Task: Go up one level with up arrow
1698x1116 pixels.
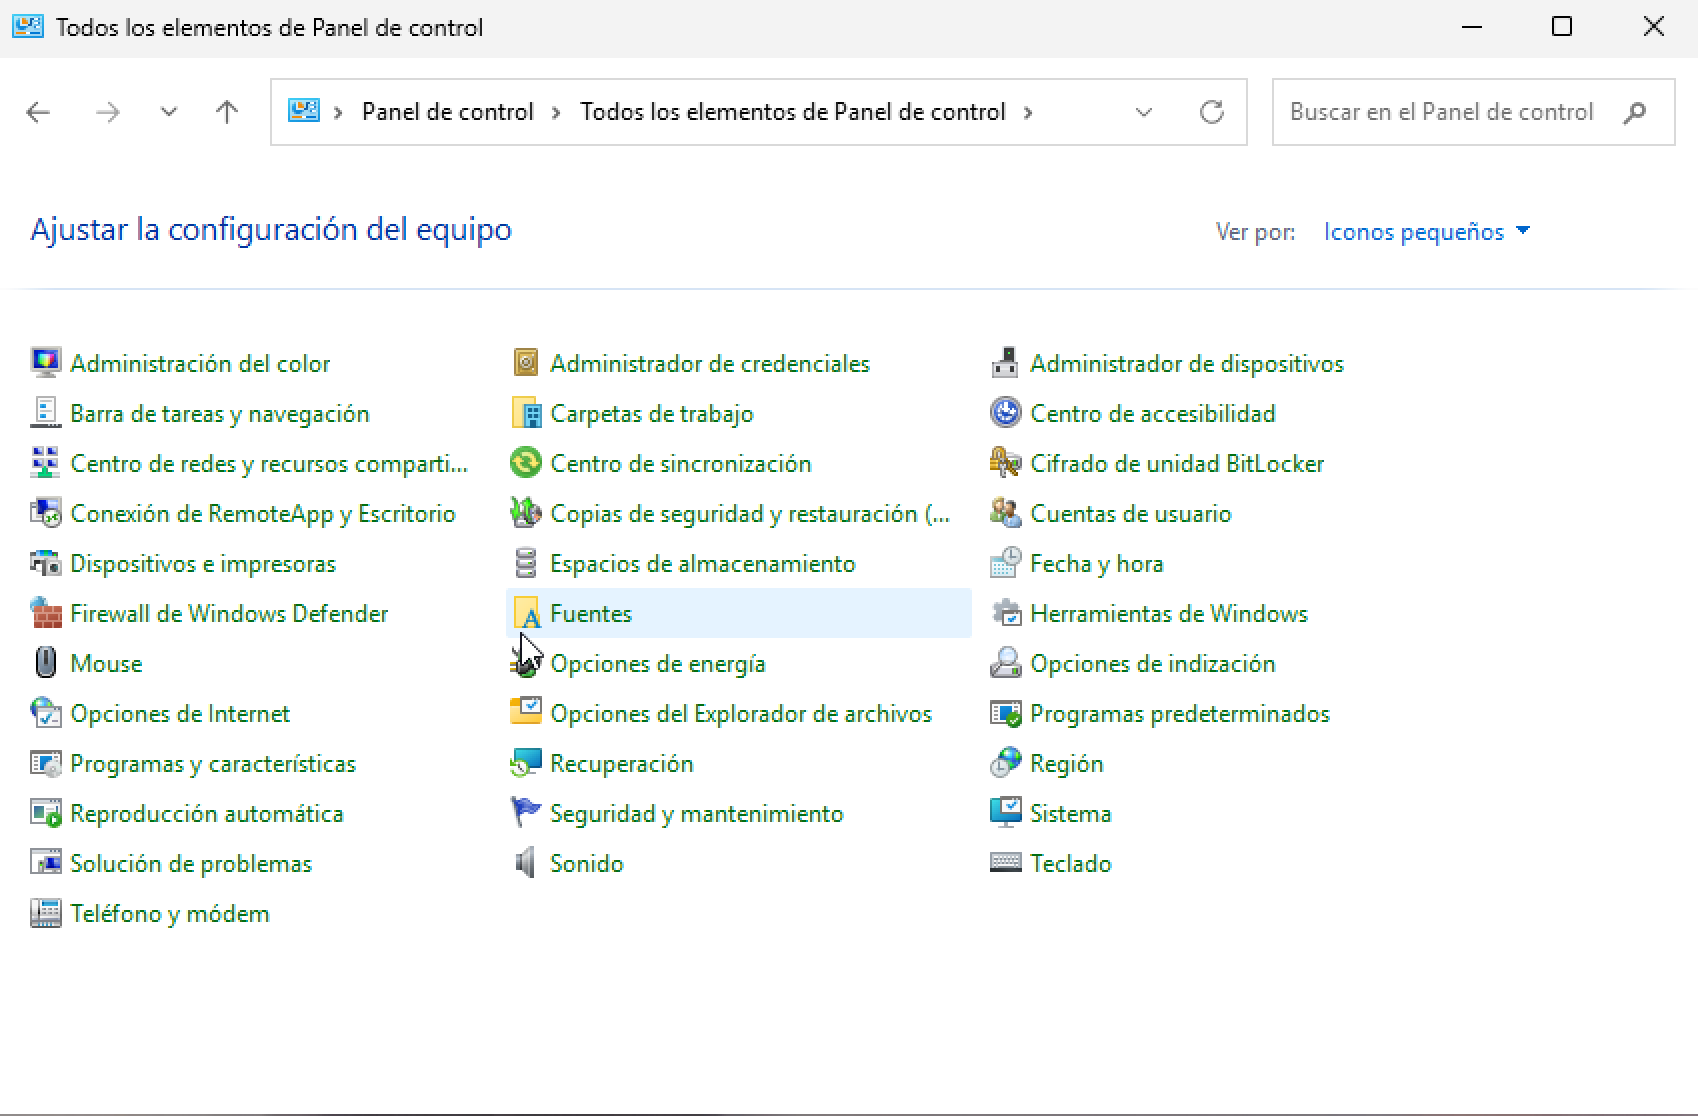Action: tap(227, 112)
